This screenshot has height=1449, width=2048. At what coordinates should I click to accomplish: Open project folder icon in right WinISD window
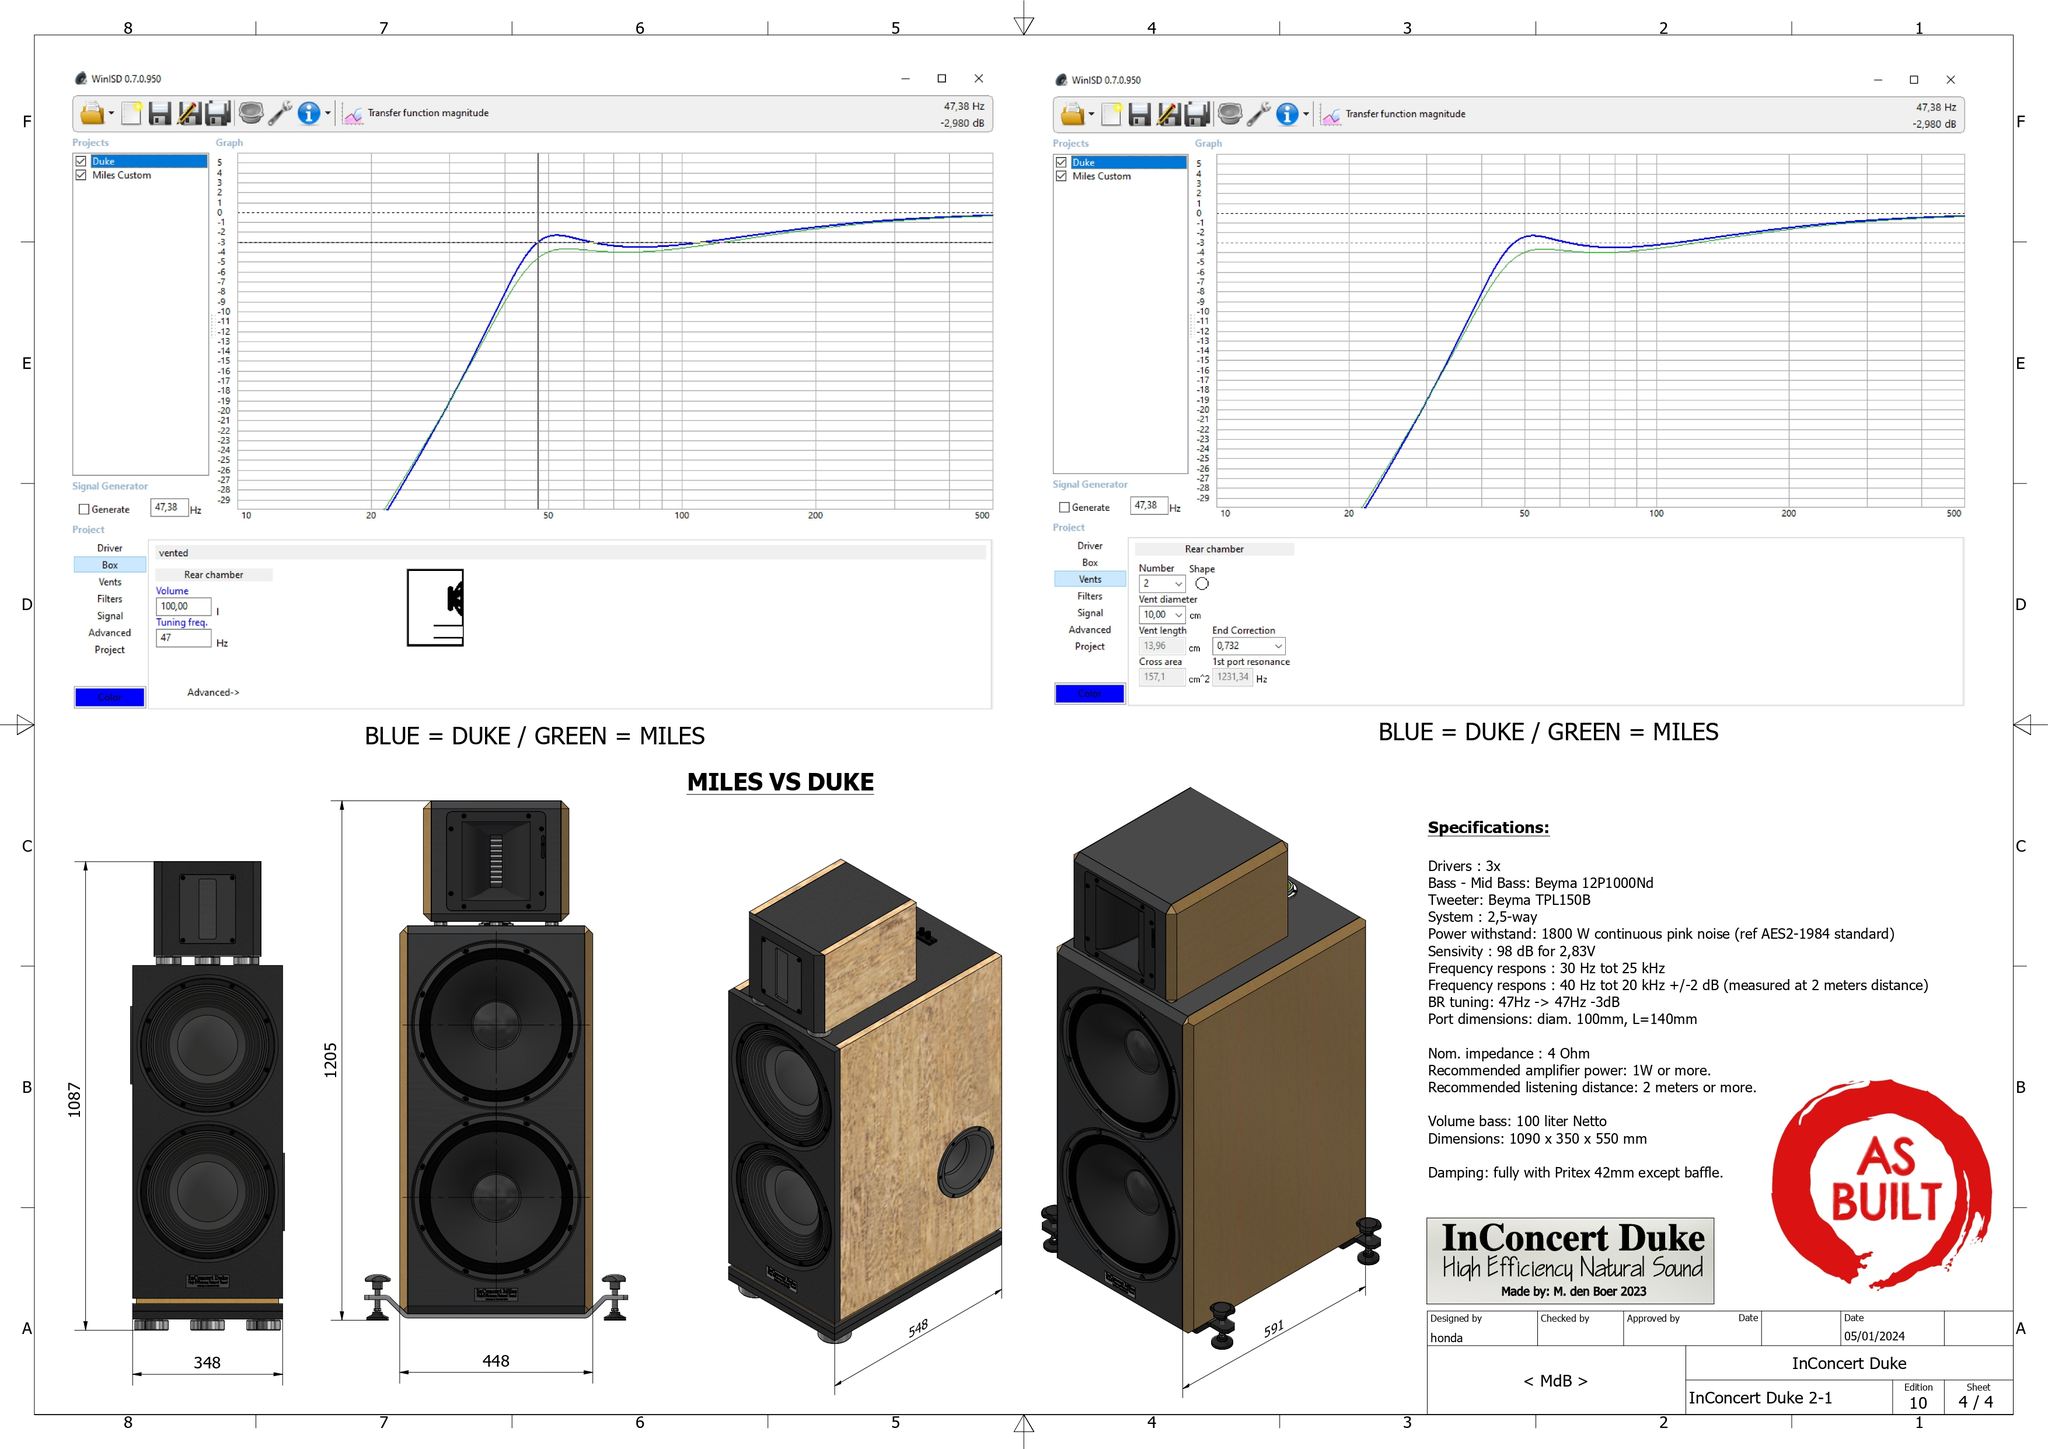(x=1071, y=114)
